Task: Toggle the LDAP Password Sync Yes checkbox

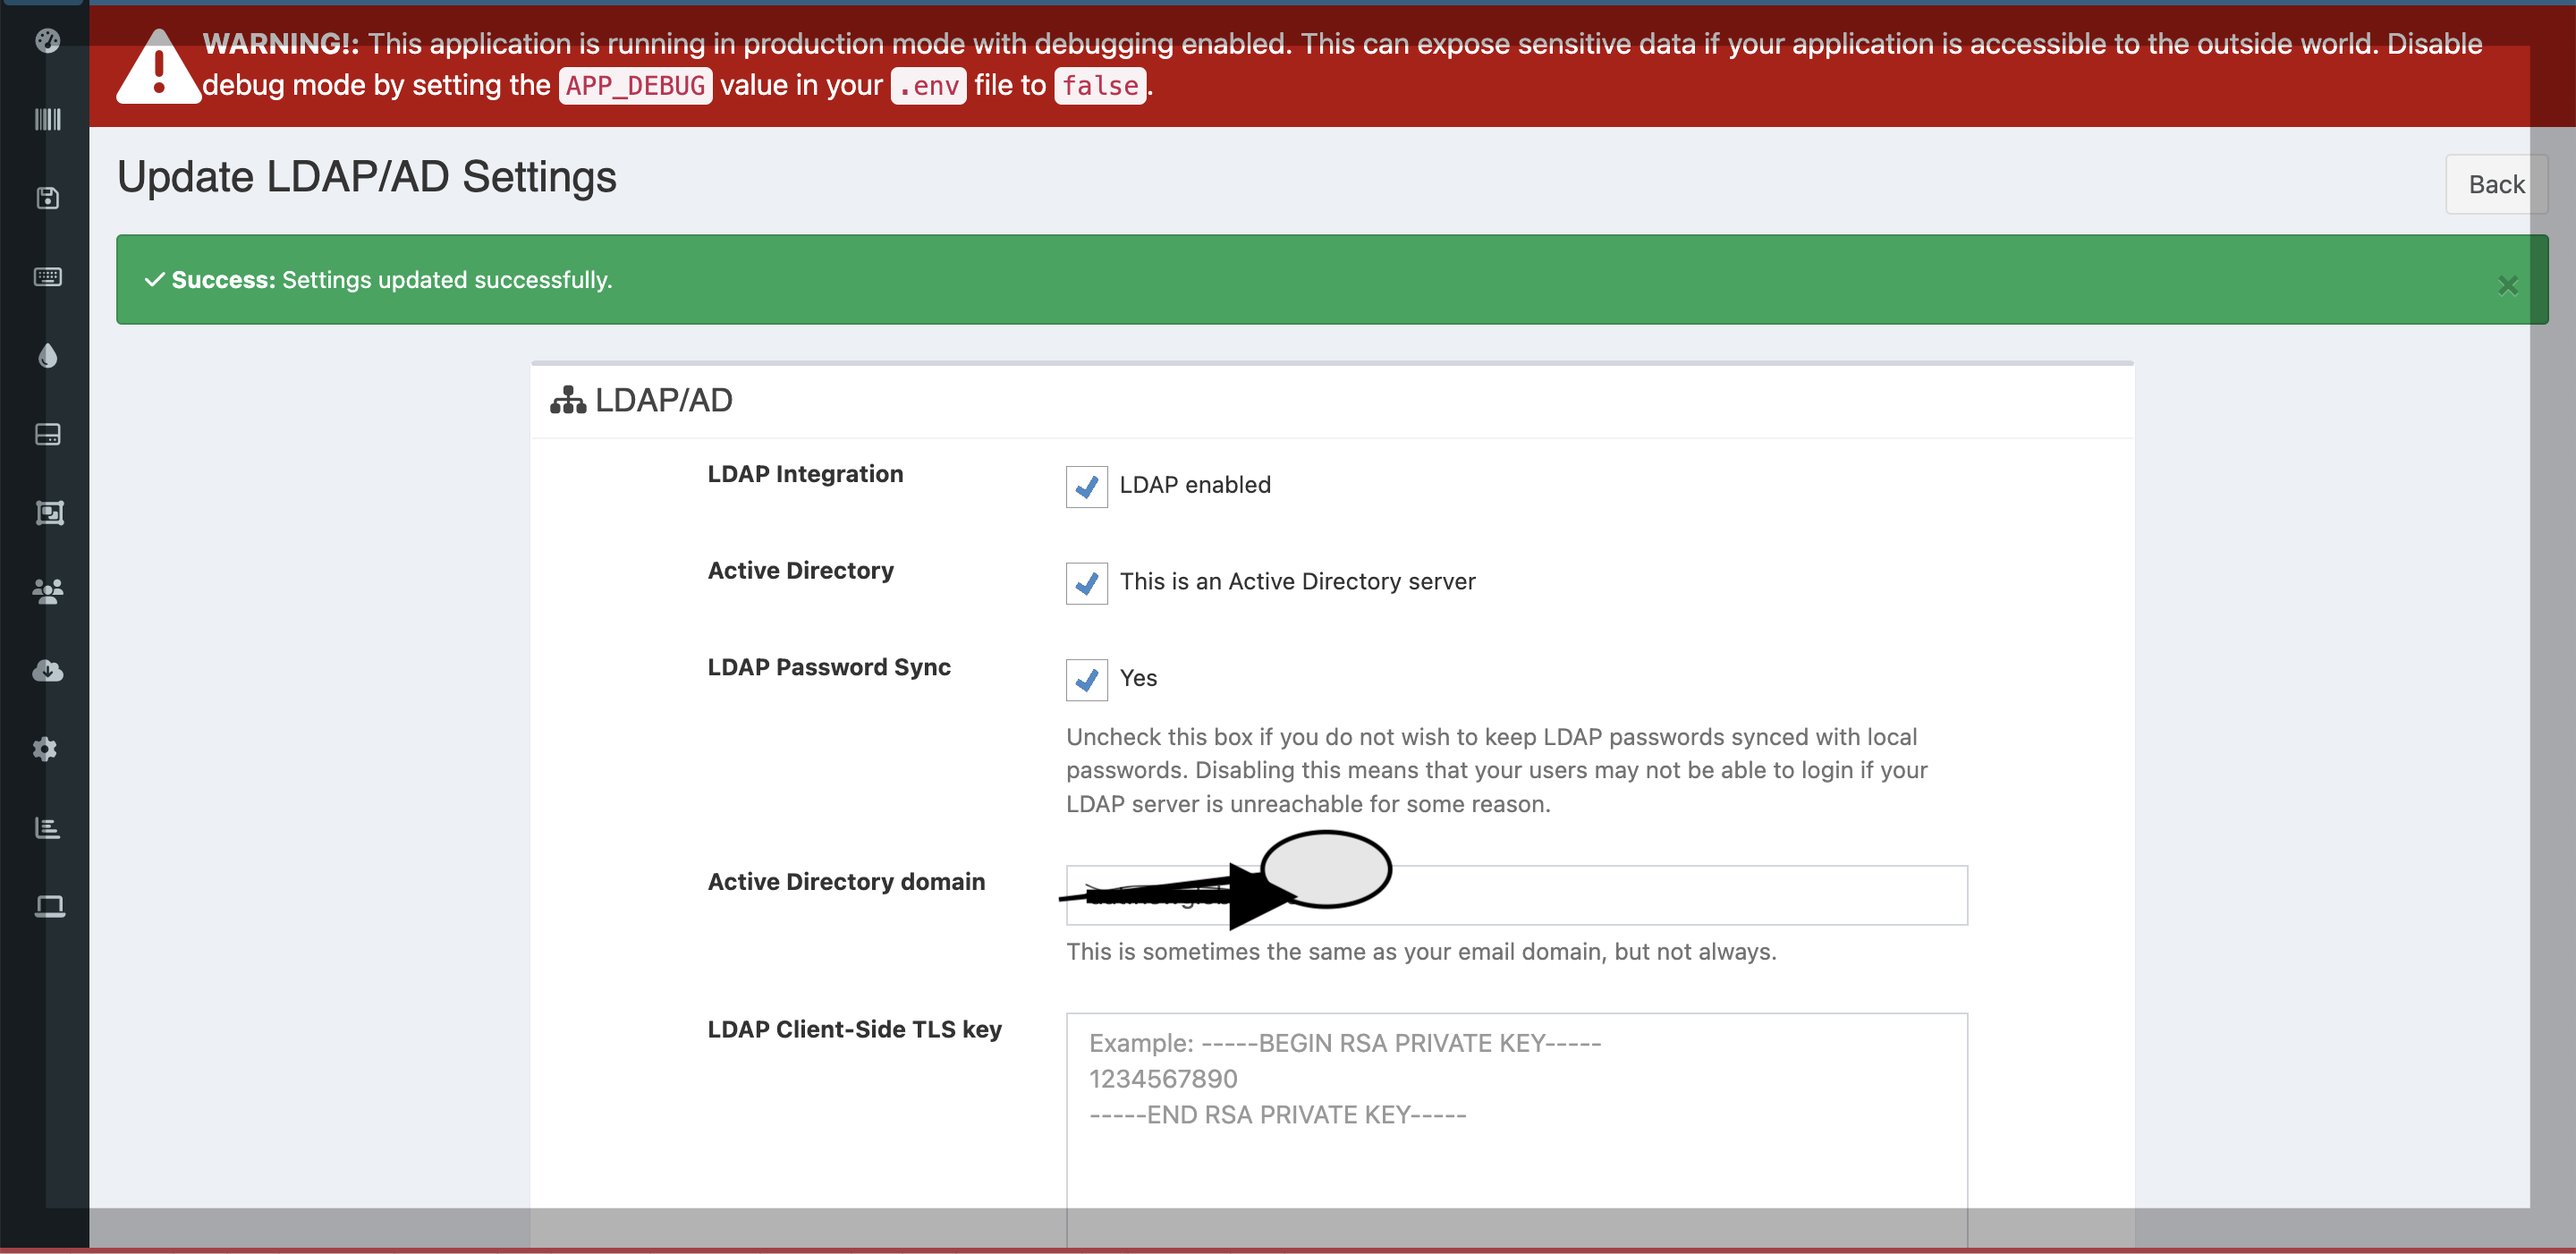Action: click(x=1087, y=680)
